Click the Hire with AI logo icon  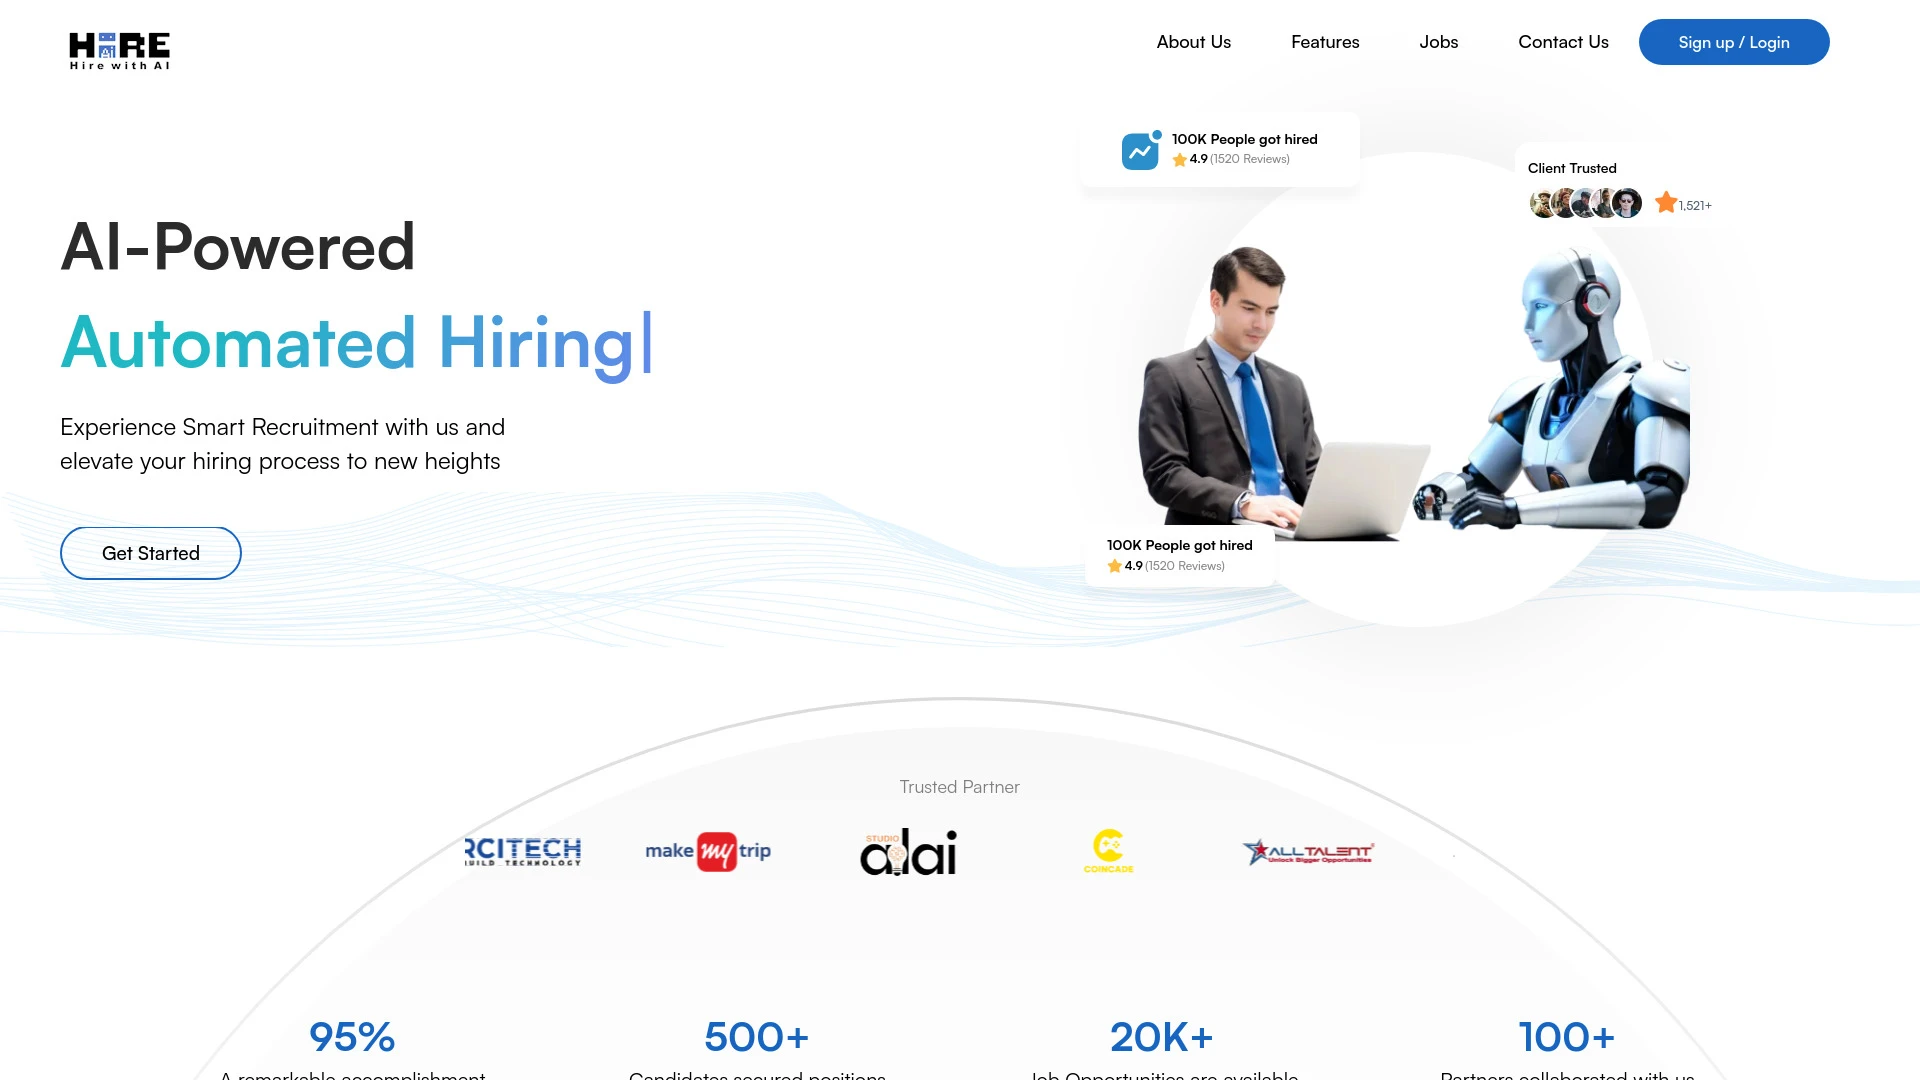point(119,50)
